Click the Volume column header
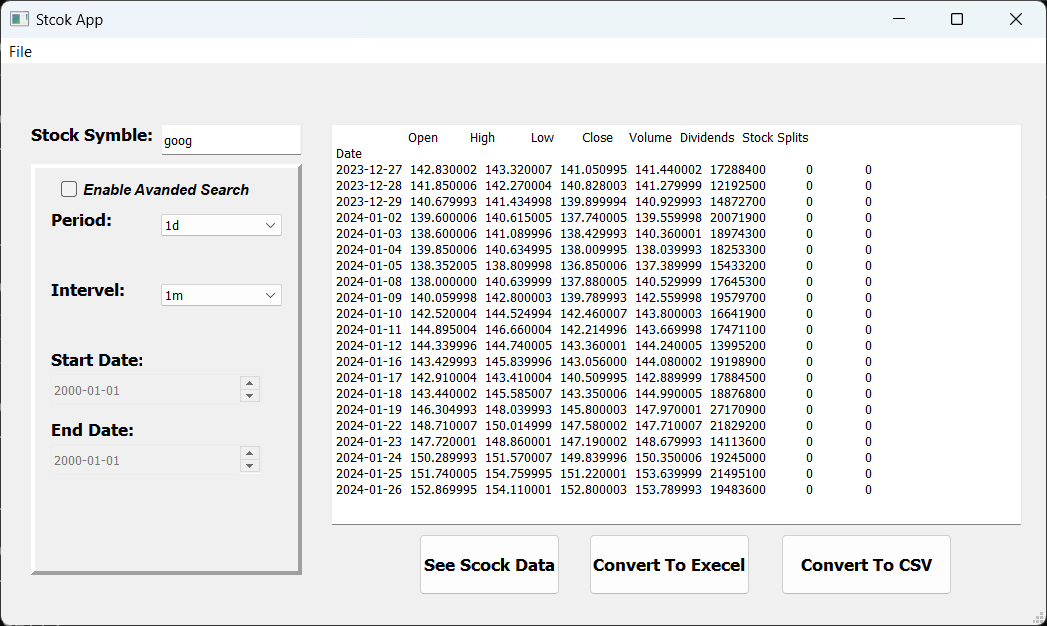The width and height of the screenshot is (1047, 626). point(650,137)
